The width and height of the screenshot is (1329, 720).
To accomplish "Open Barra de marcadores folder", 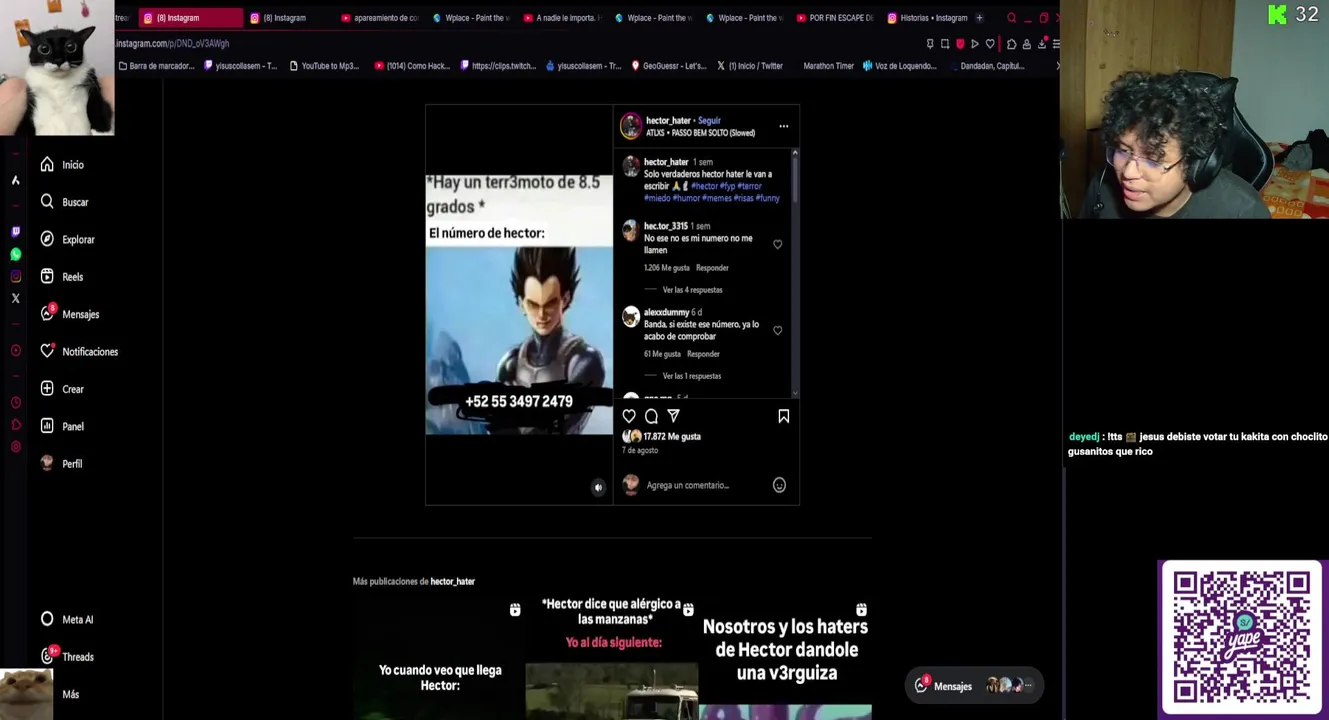I will tap(157, 66).
